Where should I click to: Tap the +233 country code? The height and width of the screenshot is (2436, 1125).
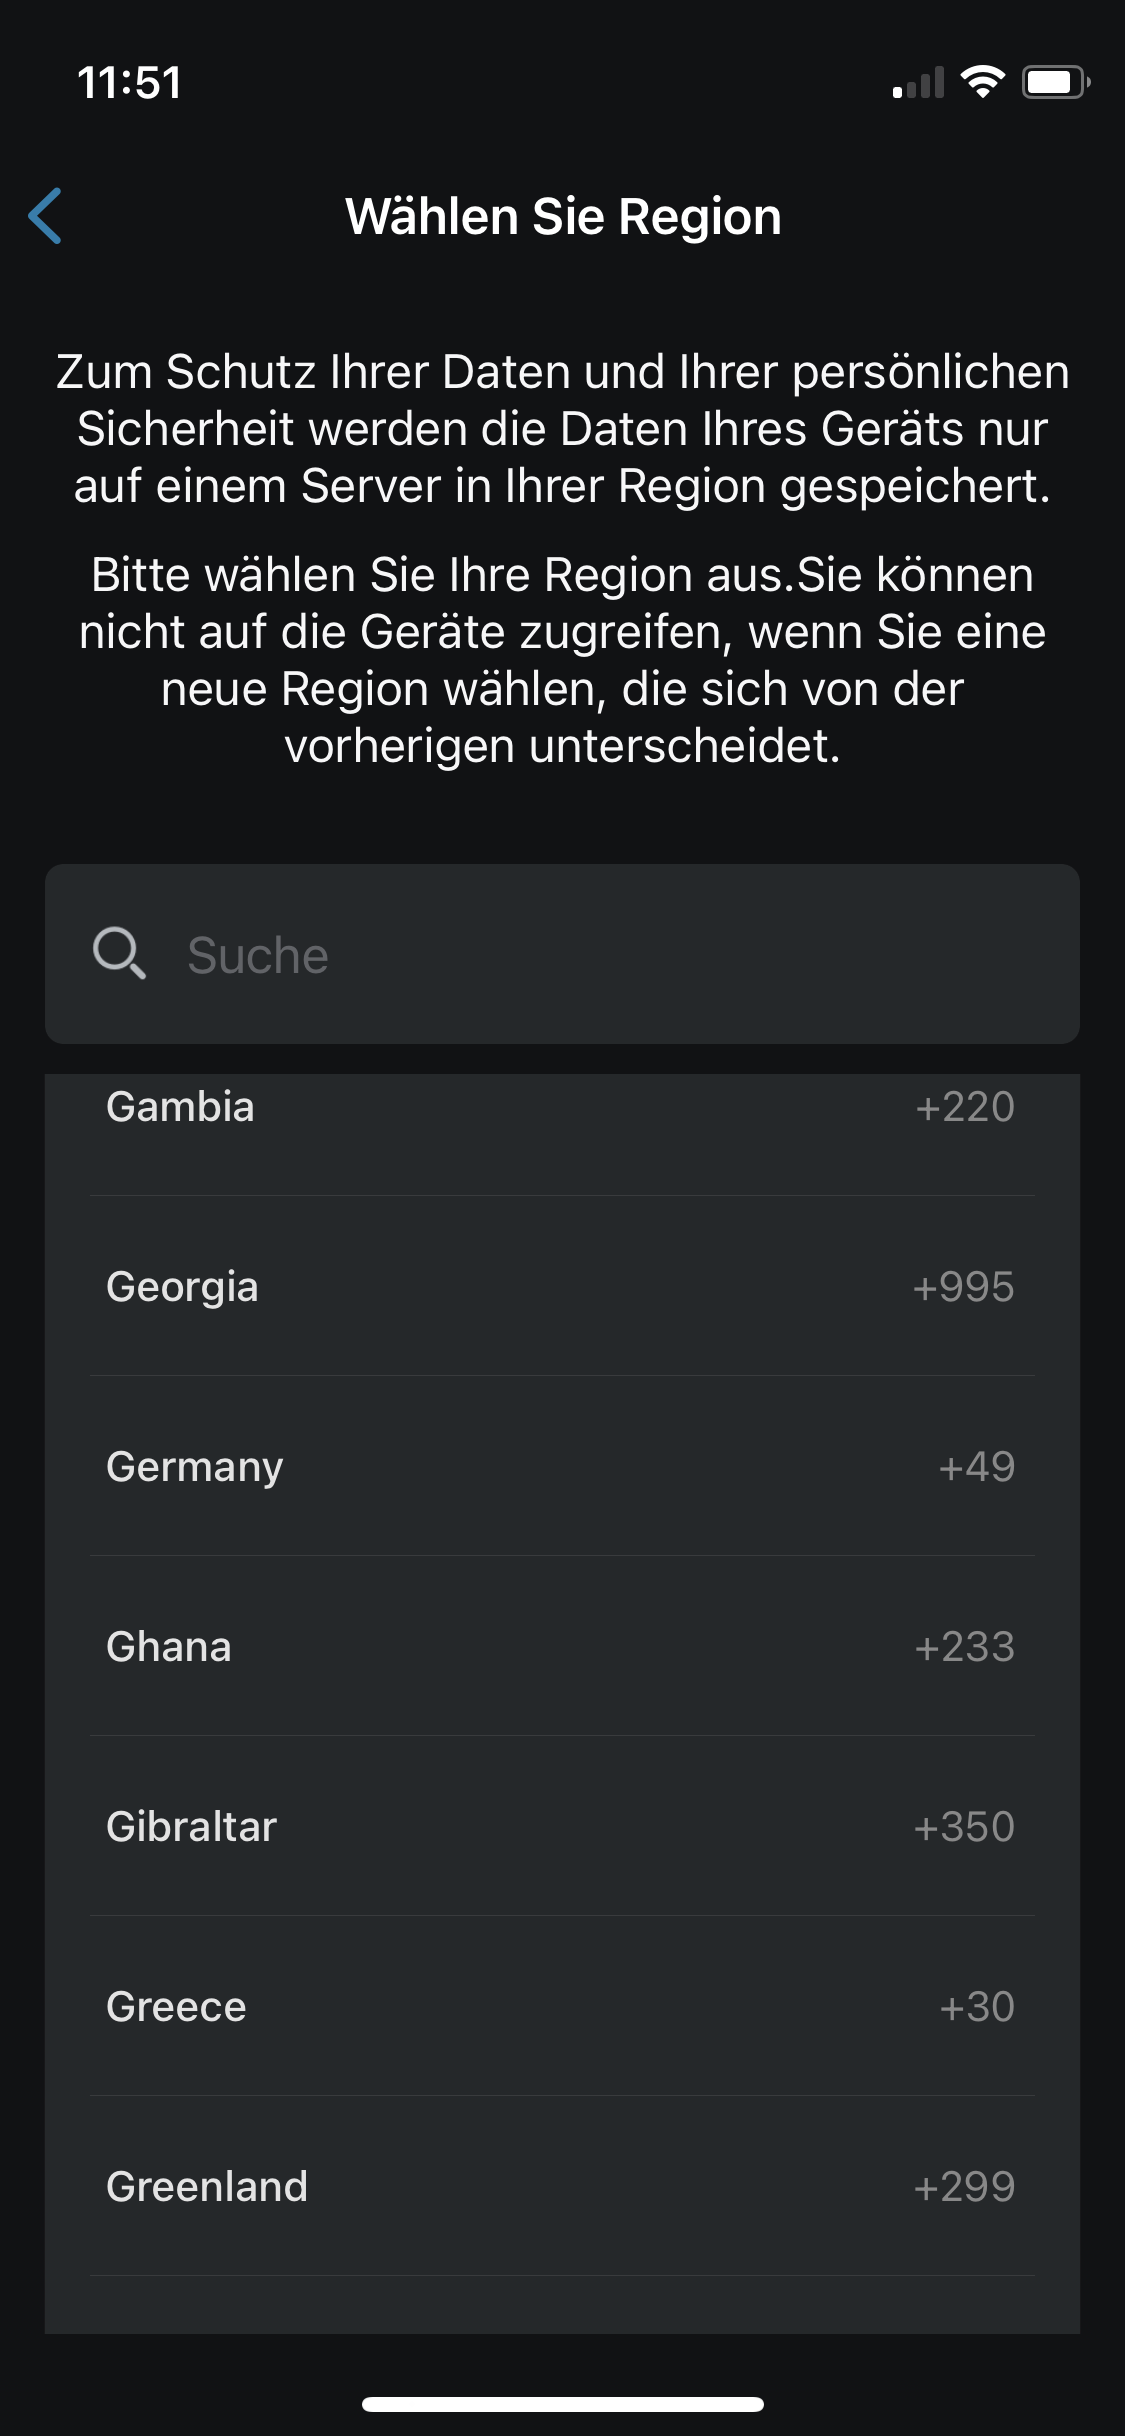click(964, 1647)
